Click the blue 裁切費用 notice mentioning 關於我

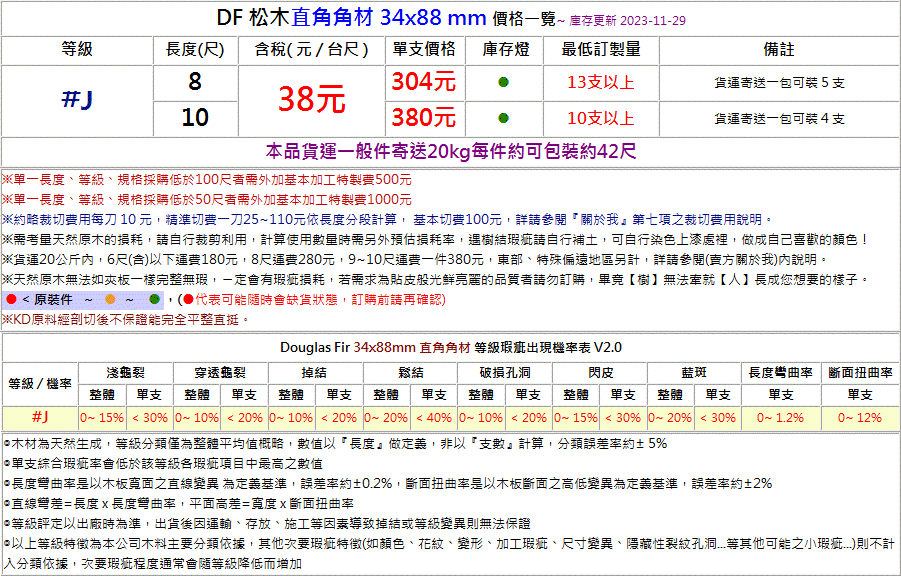(x=388, y=220)
